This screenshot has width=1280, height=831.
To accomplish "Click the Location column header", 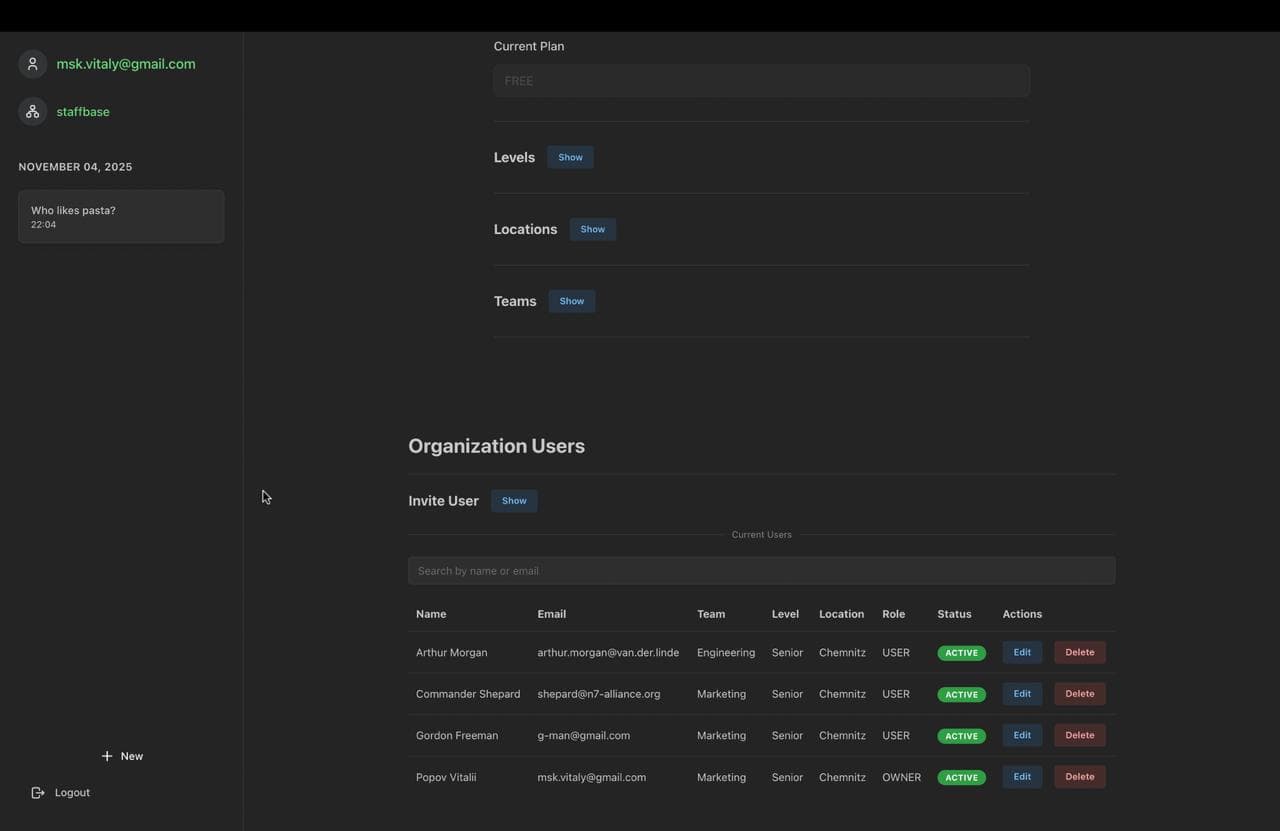I will [x=841, y=614].
